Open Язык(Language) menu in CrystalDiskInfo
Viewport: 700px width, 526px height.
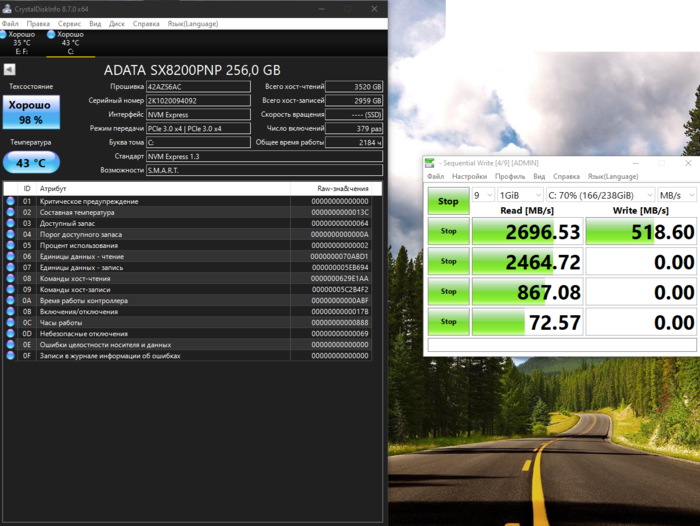[x=192, y=24]
